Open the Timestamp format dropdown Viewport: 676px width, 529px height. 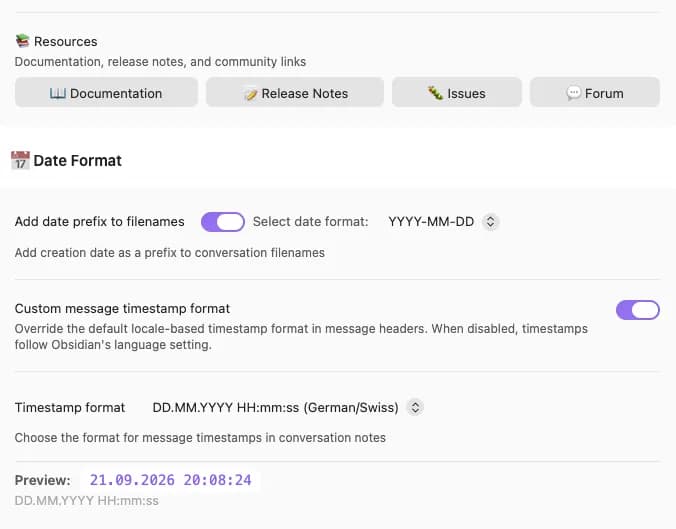[287, 407]
